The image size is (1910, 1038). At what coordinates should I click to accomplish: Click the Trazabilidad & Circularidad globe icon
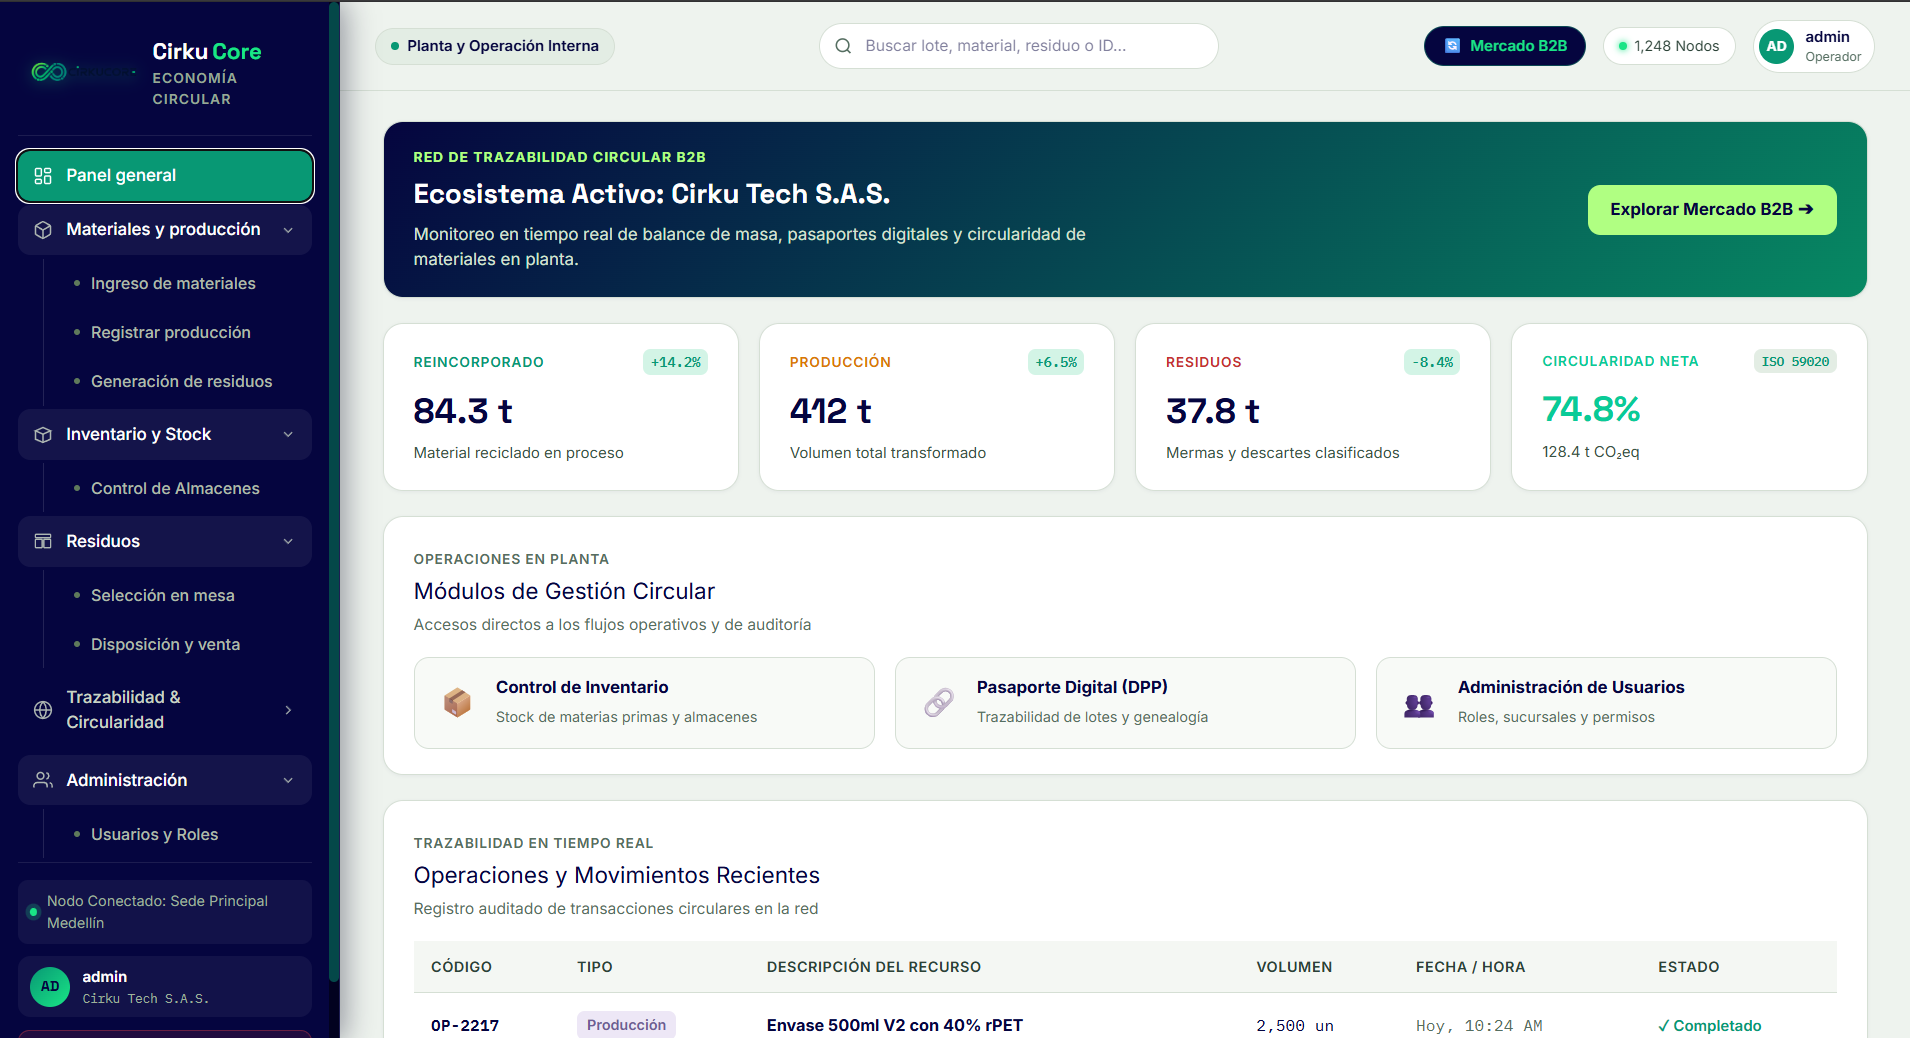[43, 710]
